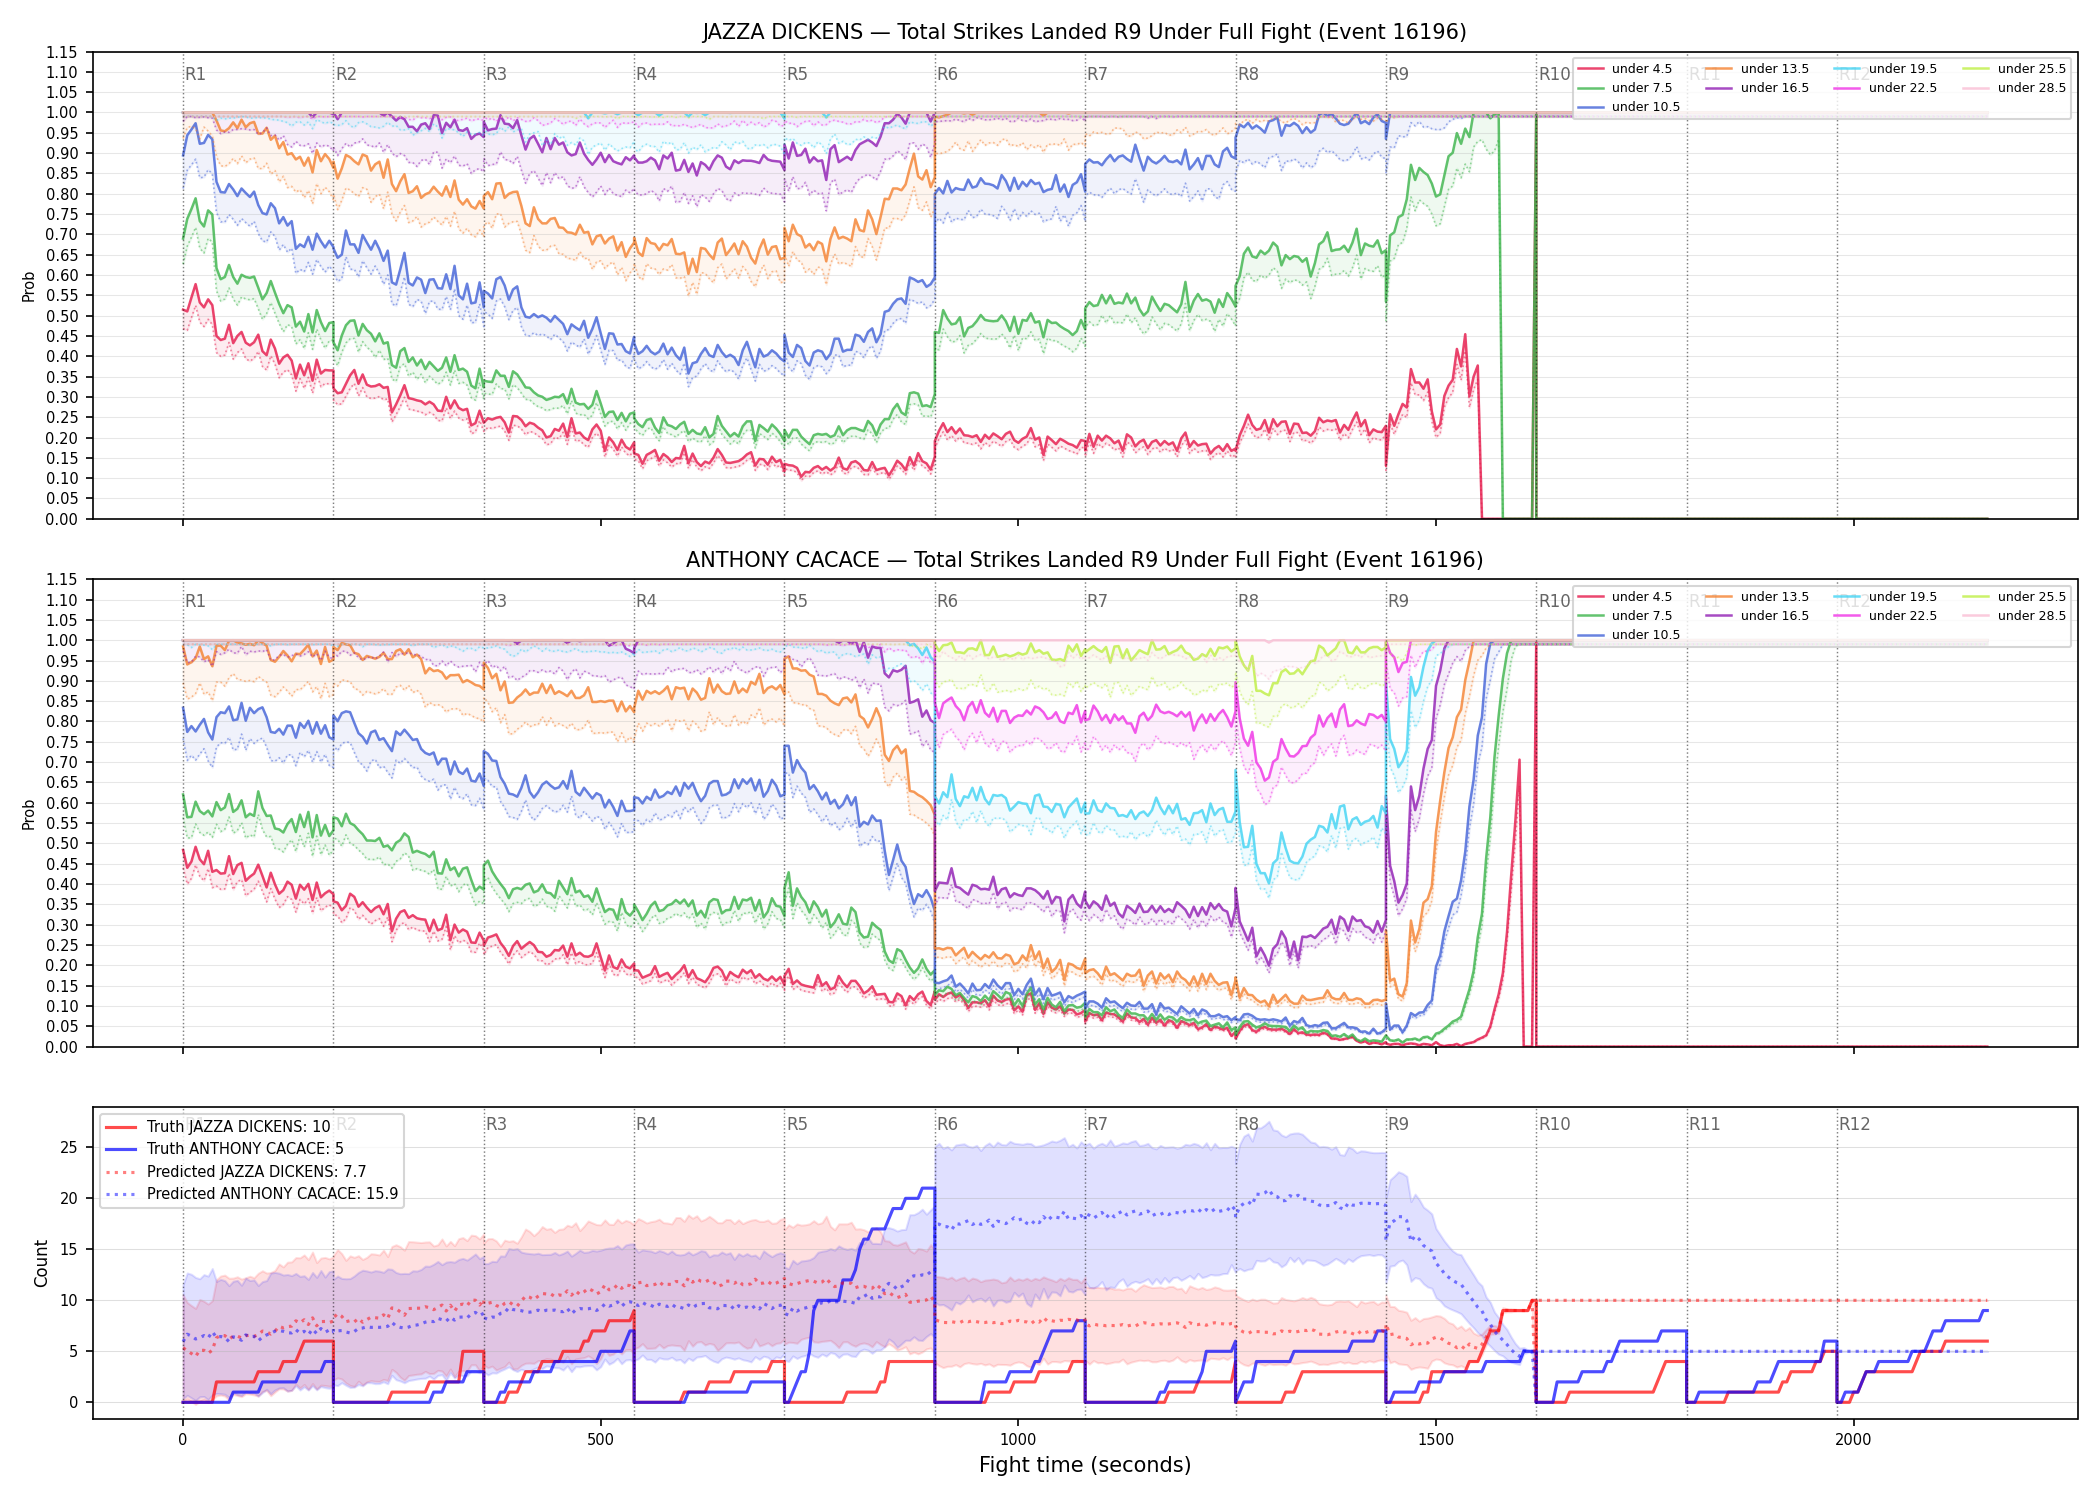
Task: Click the R5 round marker in middle chart
Action: pos(797,601)
